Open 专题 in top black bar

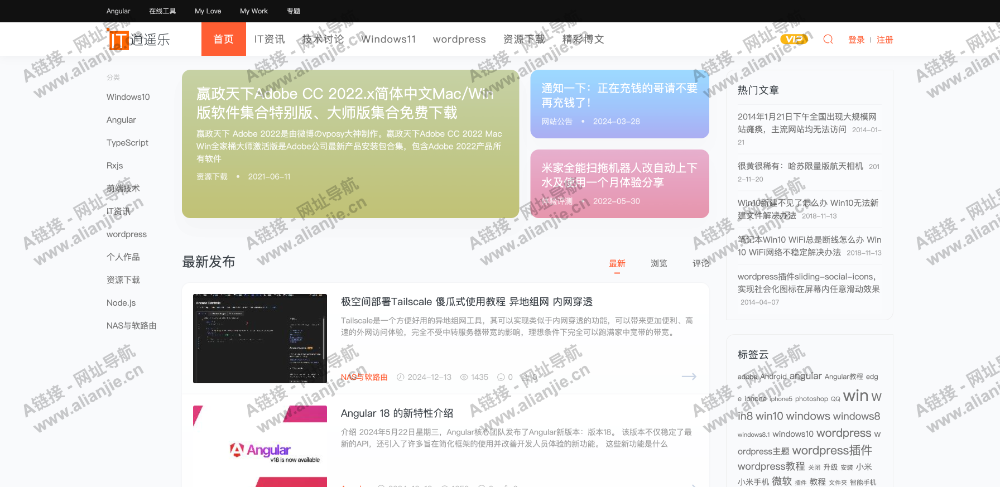pyautogui.click(x=293, y=11)
